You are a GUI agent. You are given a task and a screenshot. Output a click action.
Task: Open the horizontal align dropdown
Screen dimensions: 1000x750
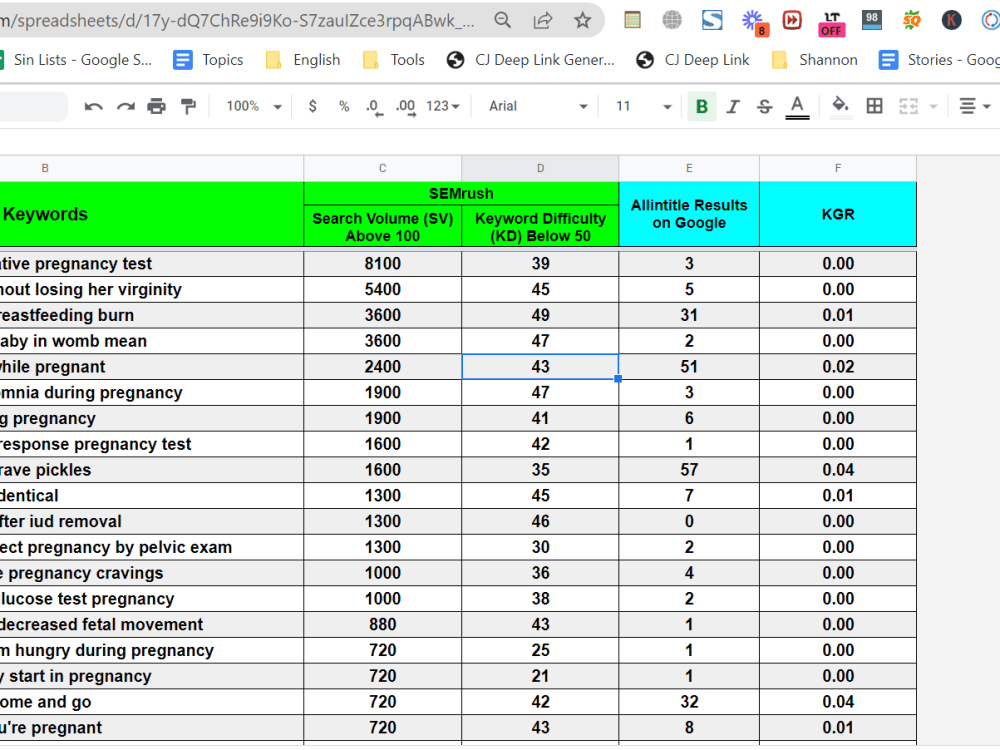pyautogui.click(x=974, y=107)
